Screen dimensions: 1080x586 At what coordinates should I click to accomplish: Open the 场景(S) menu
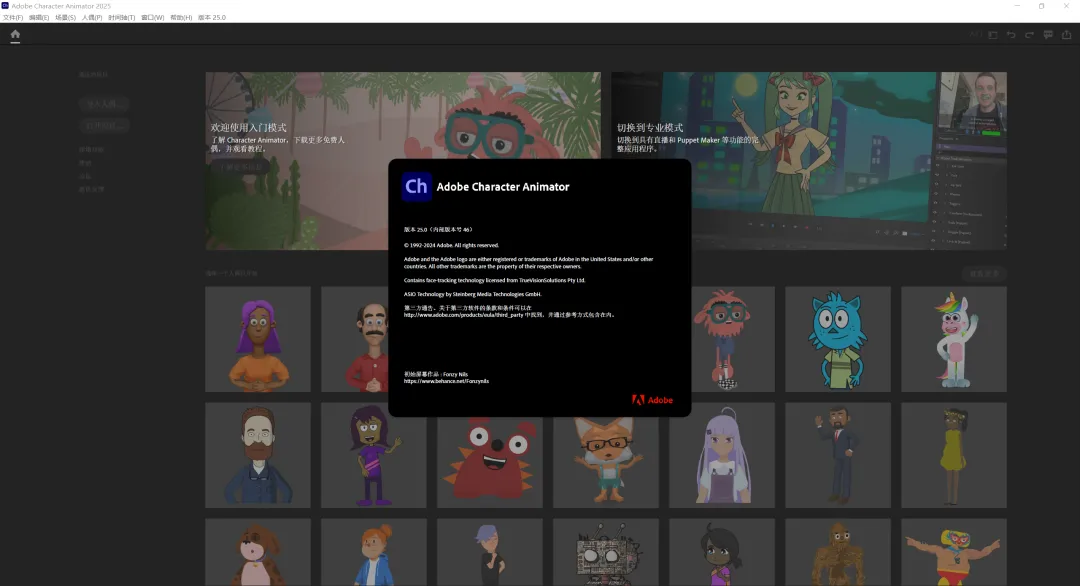point(65,18)
